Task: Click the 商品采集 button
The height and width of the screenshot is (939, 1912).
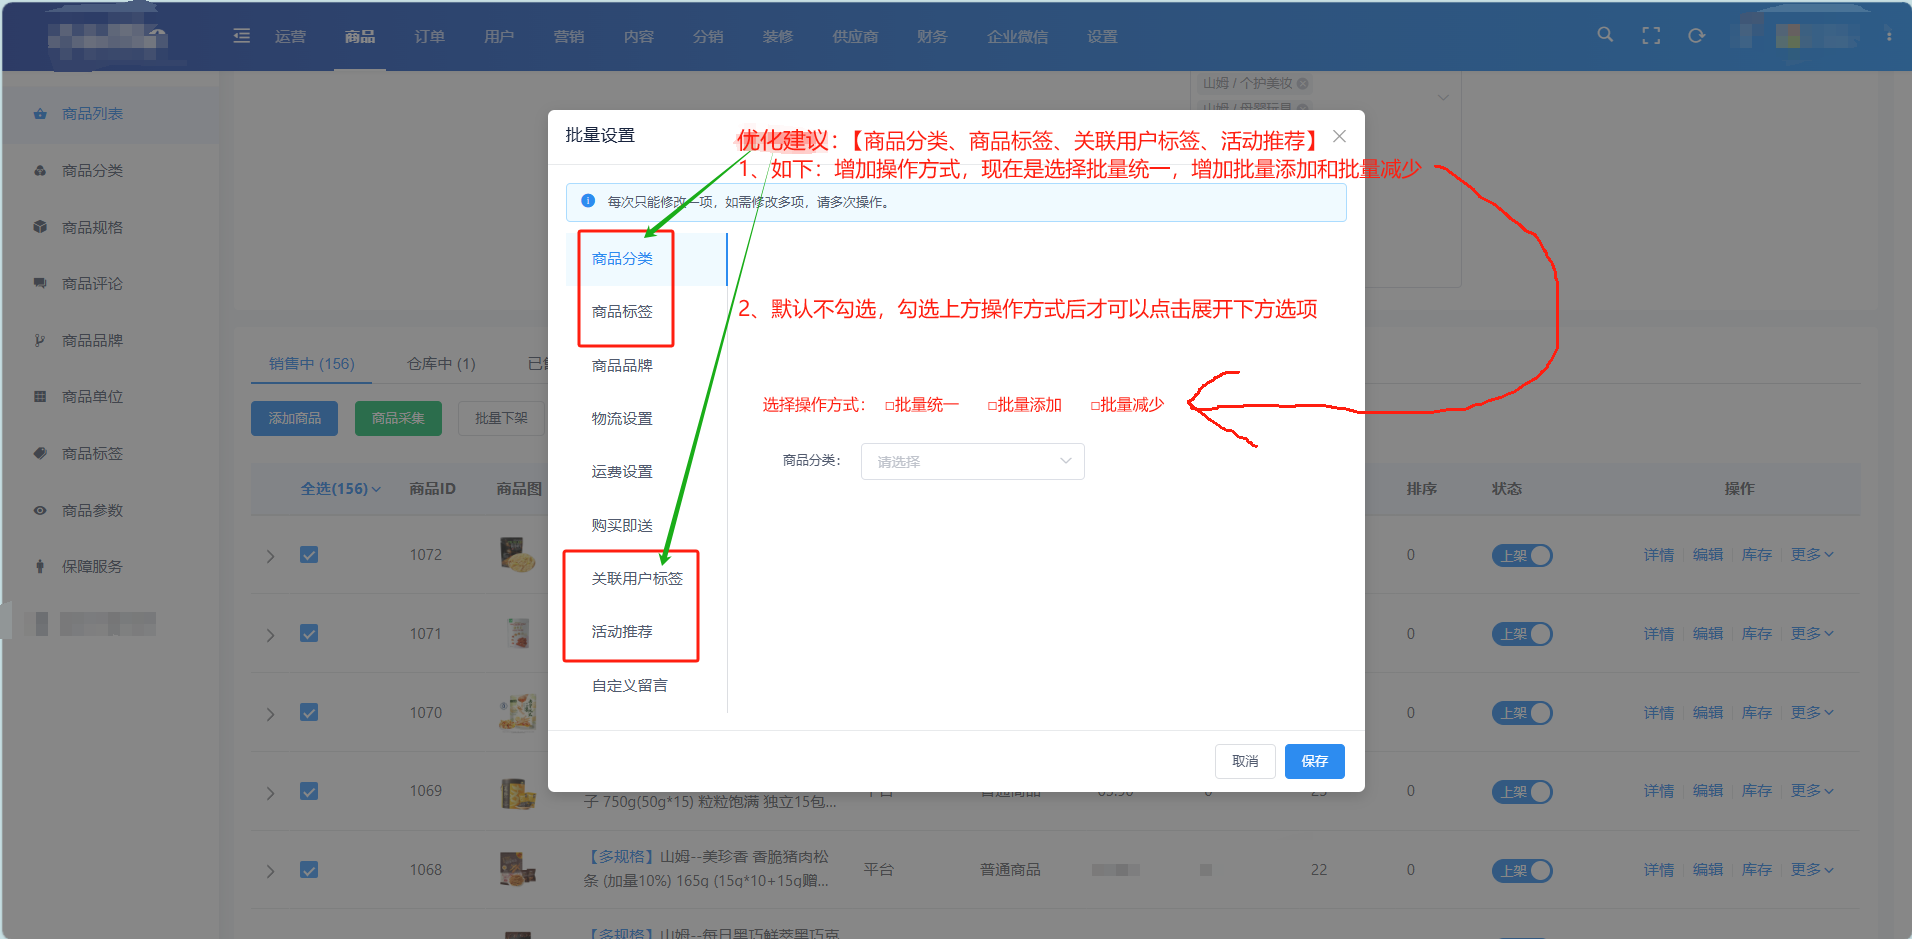Action: click(x=398, y=418)
